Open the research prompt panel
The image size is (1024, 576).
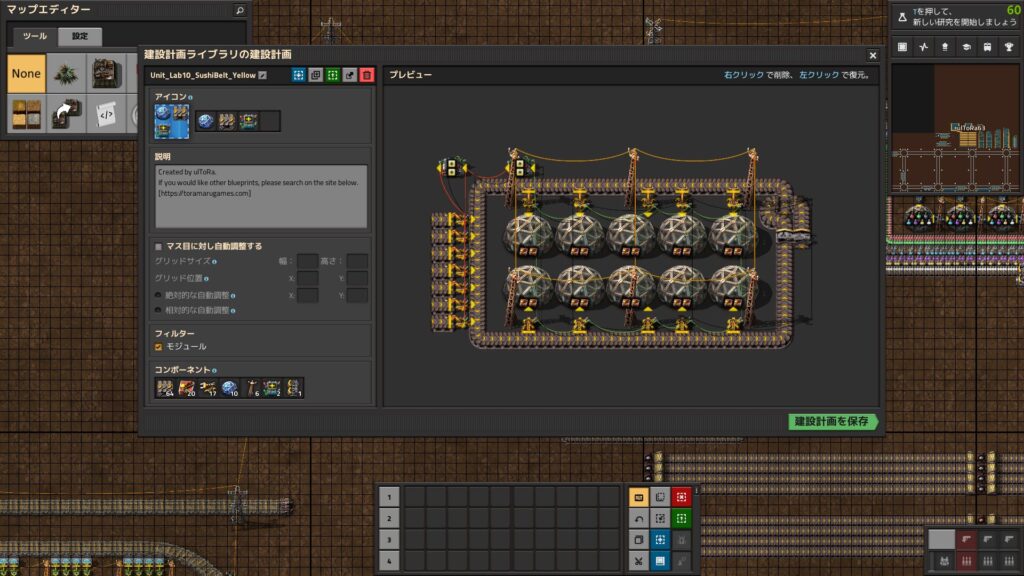tap(956, 17)
